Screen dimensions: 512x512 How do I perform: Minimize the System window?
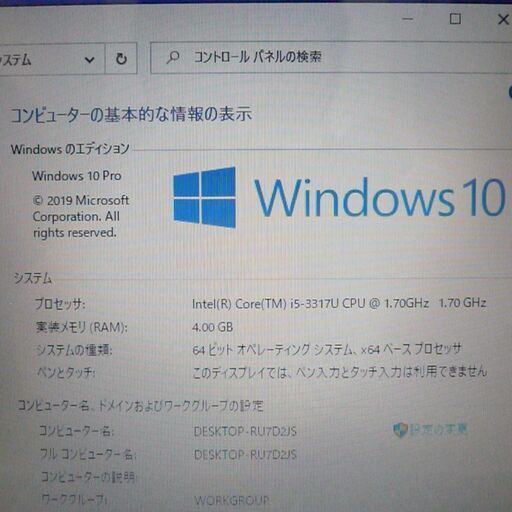click(408, 19)
